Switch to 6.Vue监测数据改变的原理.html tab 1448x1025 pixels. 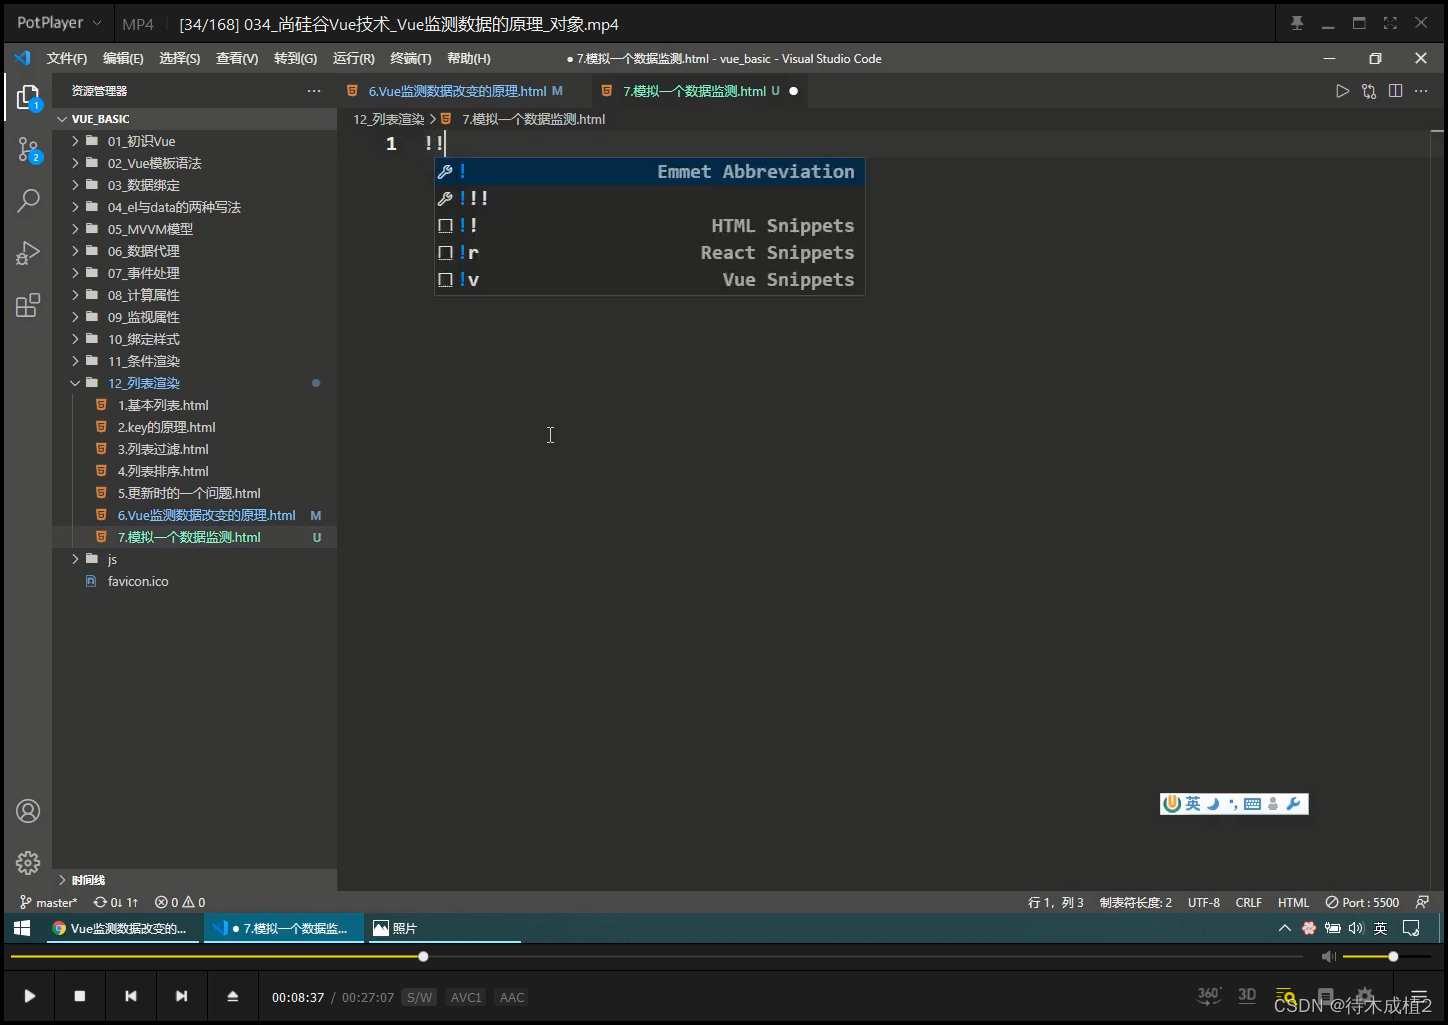458,91
